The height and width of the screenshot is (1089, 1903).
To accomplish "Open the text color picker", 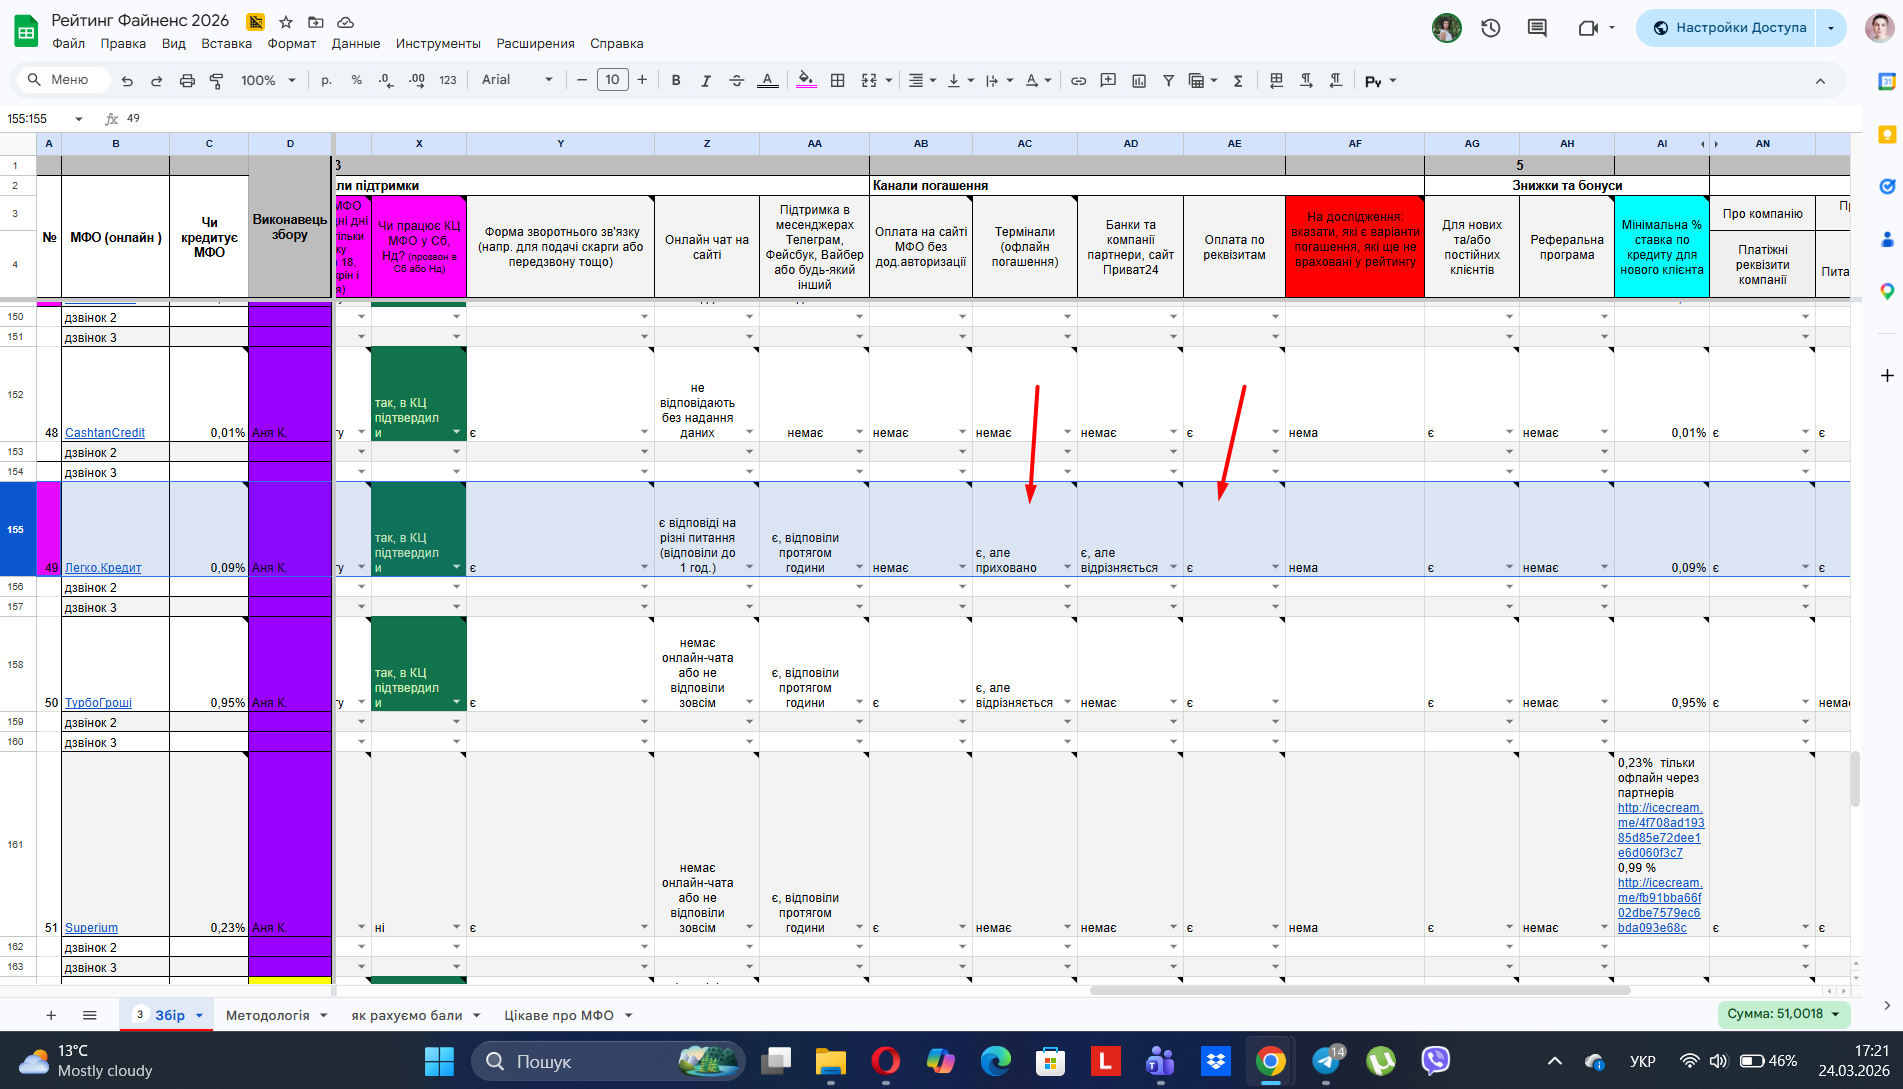I will pos(767,81).
